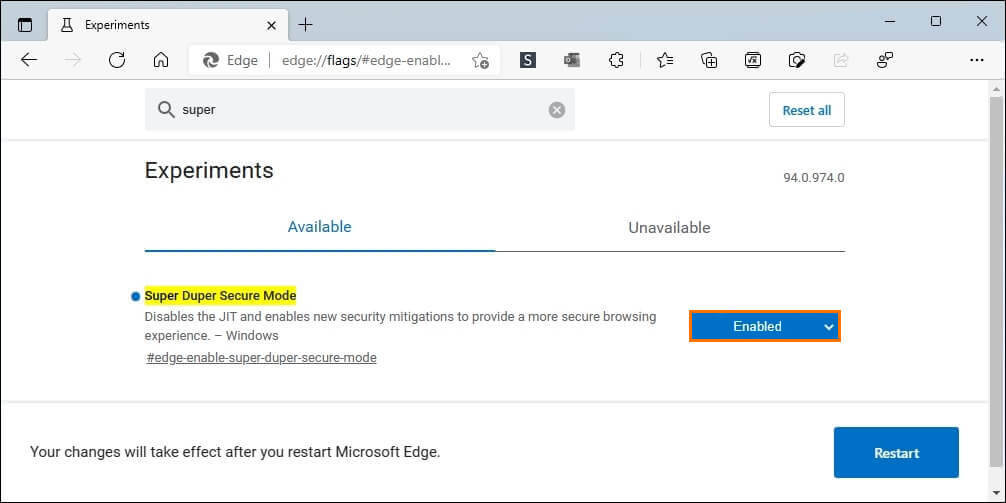Go back with the back arrow

pos(29,60)
